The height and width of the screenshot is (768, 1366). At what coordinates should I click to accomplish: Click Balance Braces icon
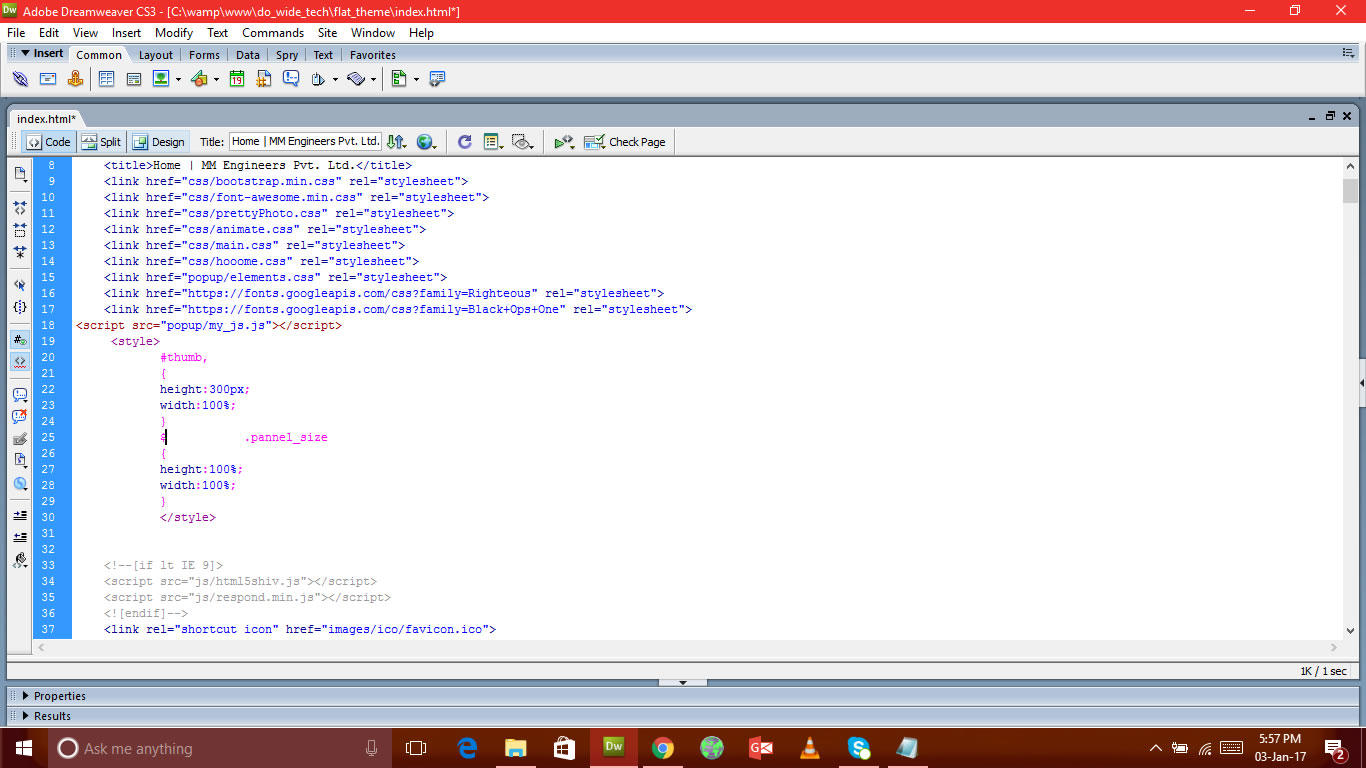click(x=20, y=307)
